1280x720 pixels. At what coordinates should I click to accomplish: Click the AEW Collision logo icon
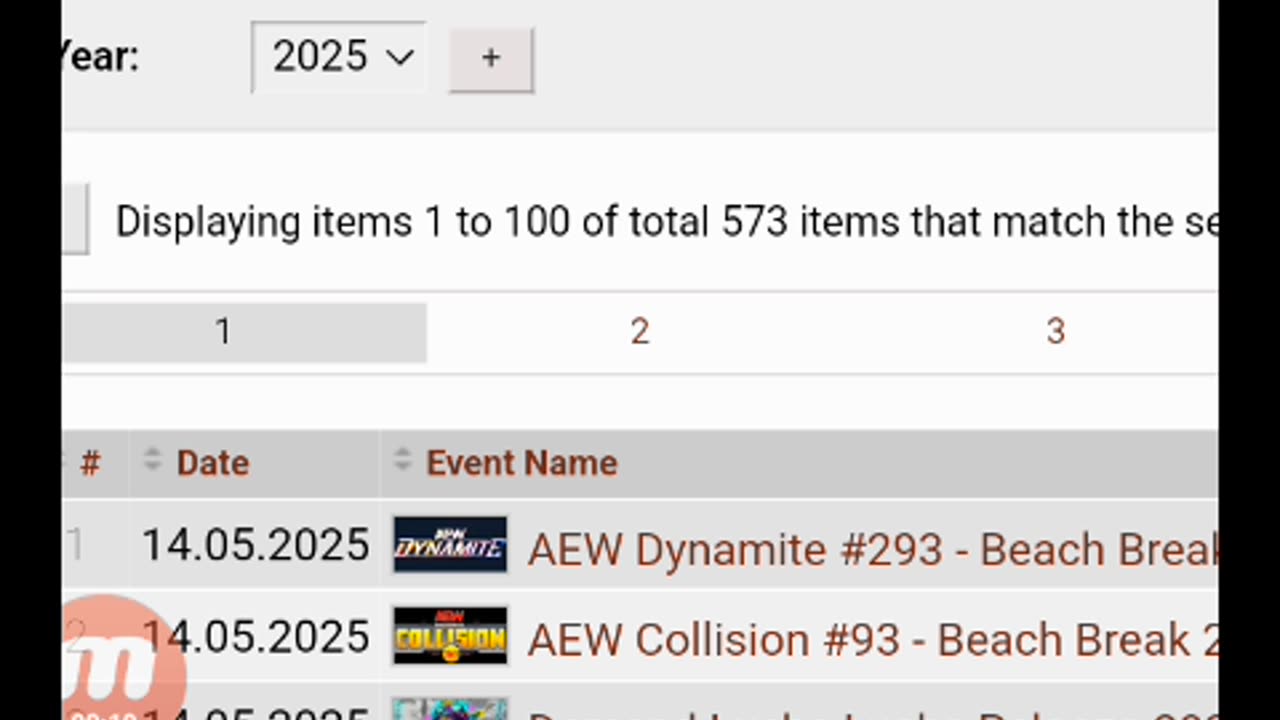coord(450,636)
